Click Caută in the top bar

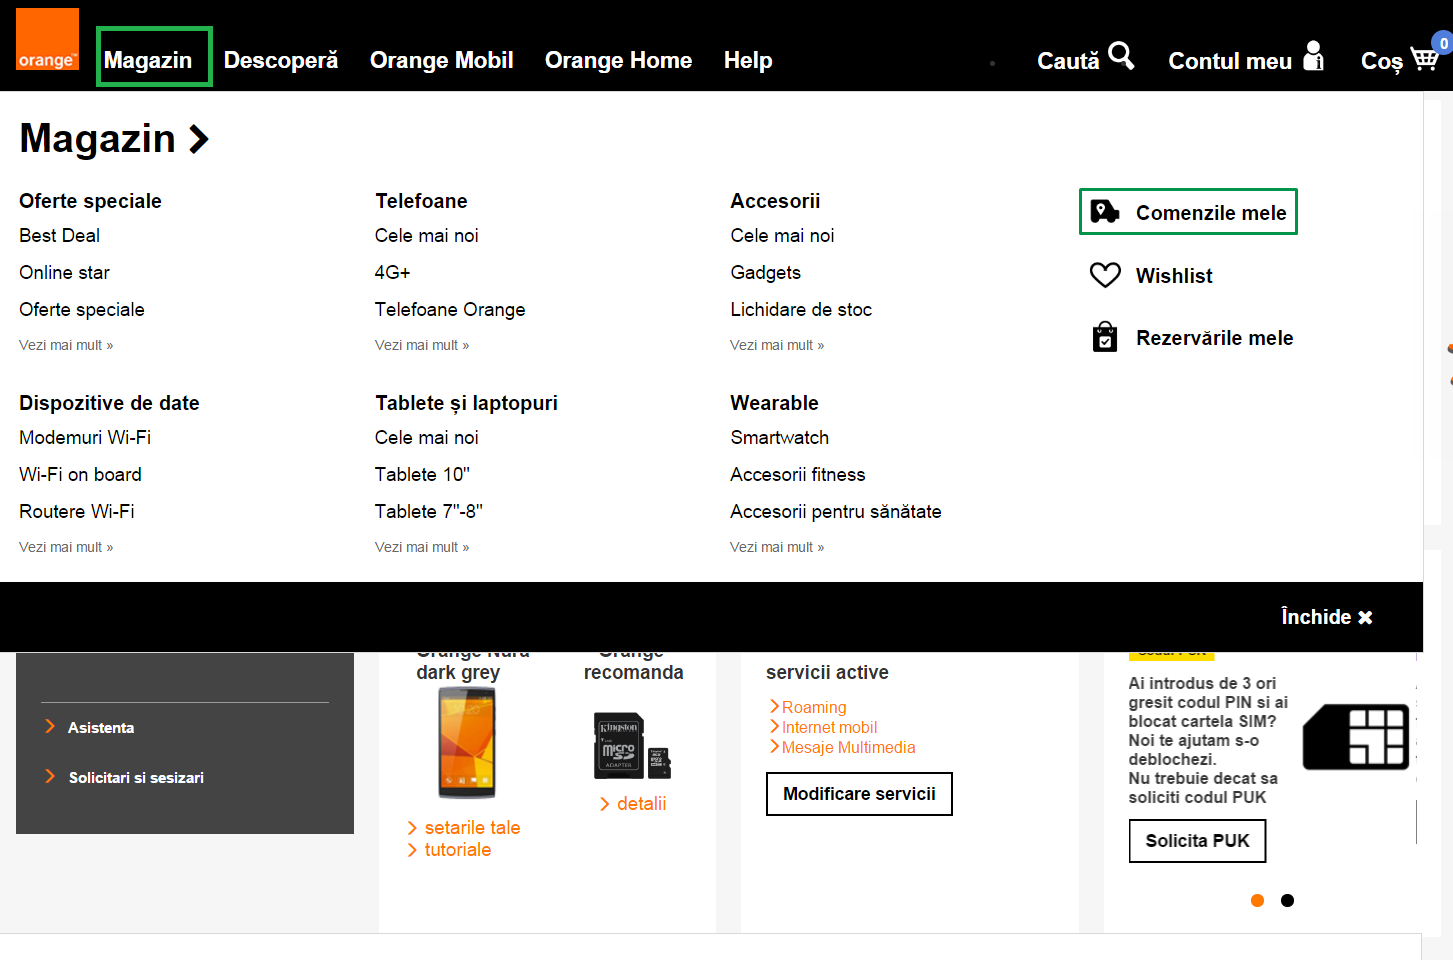[1068, 61]
